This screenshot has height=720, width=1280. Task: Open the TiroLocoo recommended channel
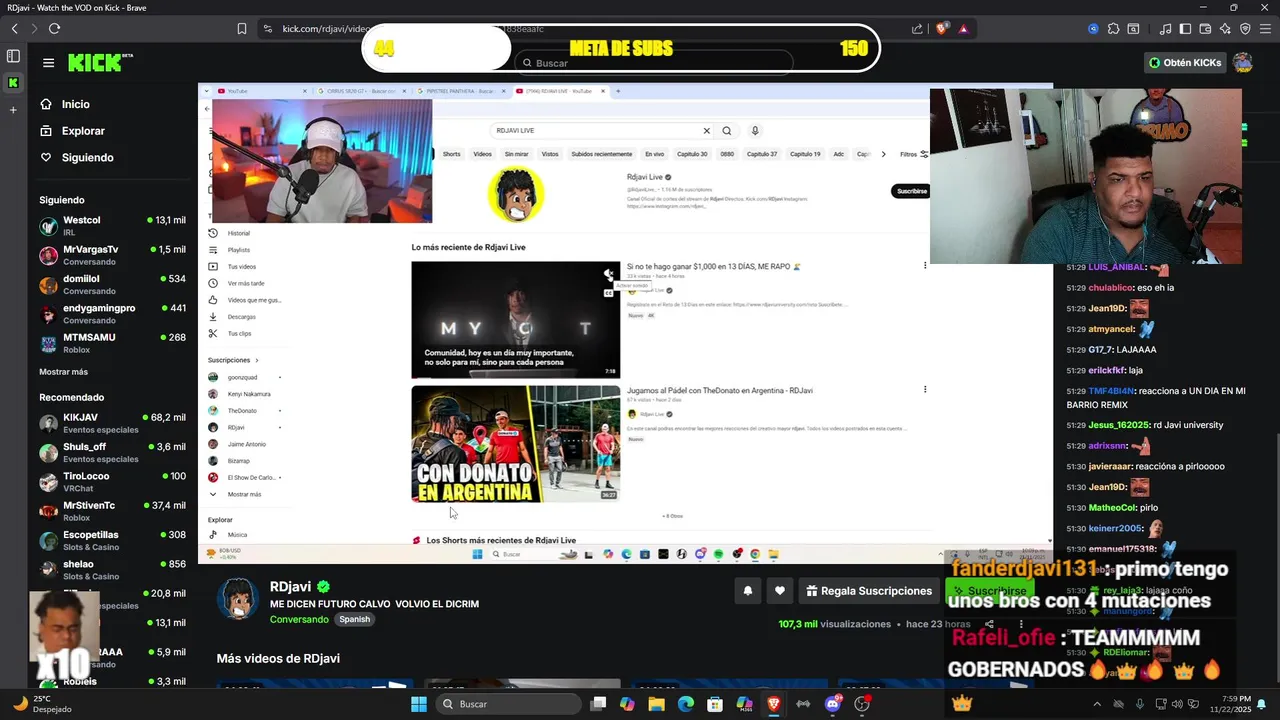[112, 482]
